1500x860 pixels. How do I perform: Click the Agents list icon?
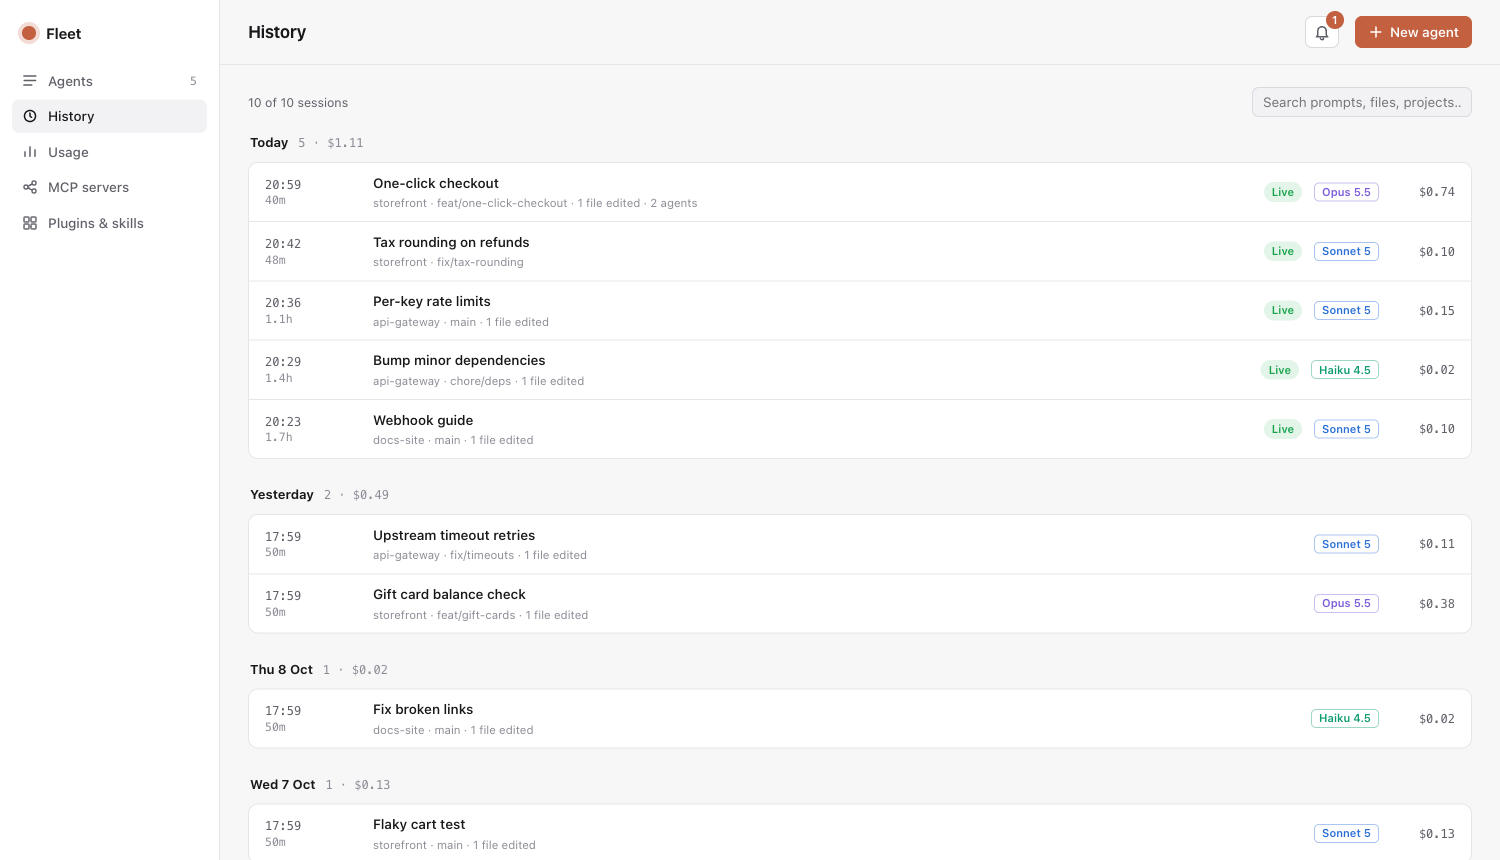pos(30,81)
